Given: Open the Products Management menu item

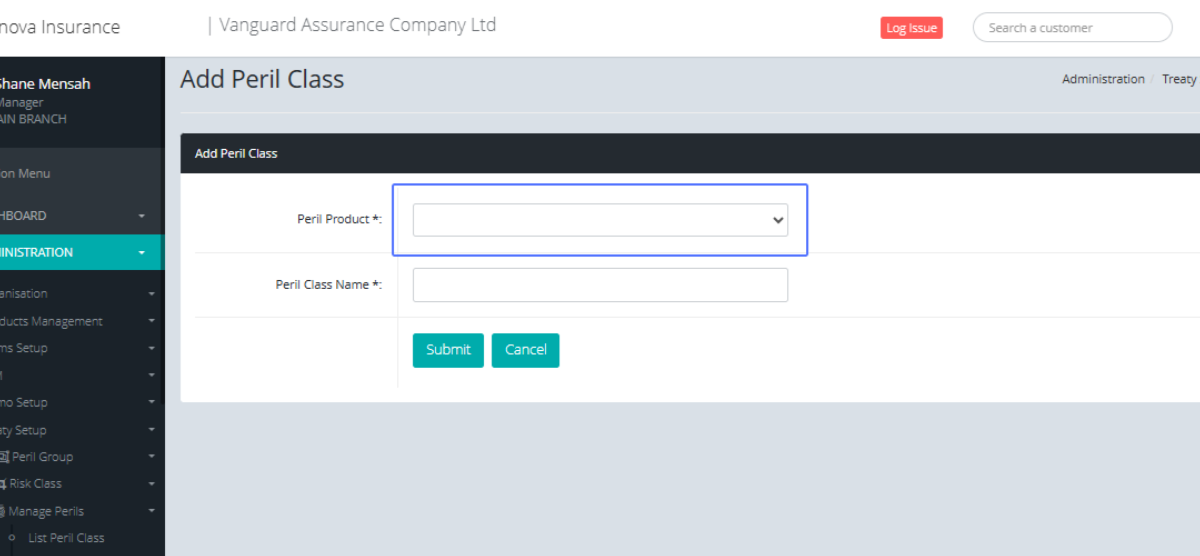Looking at the screenshot, I should point(55,322).
